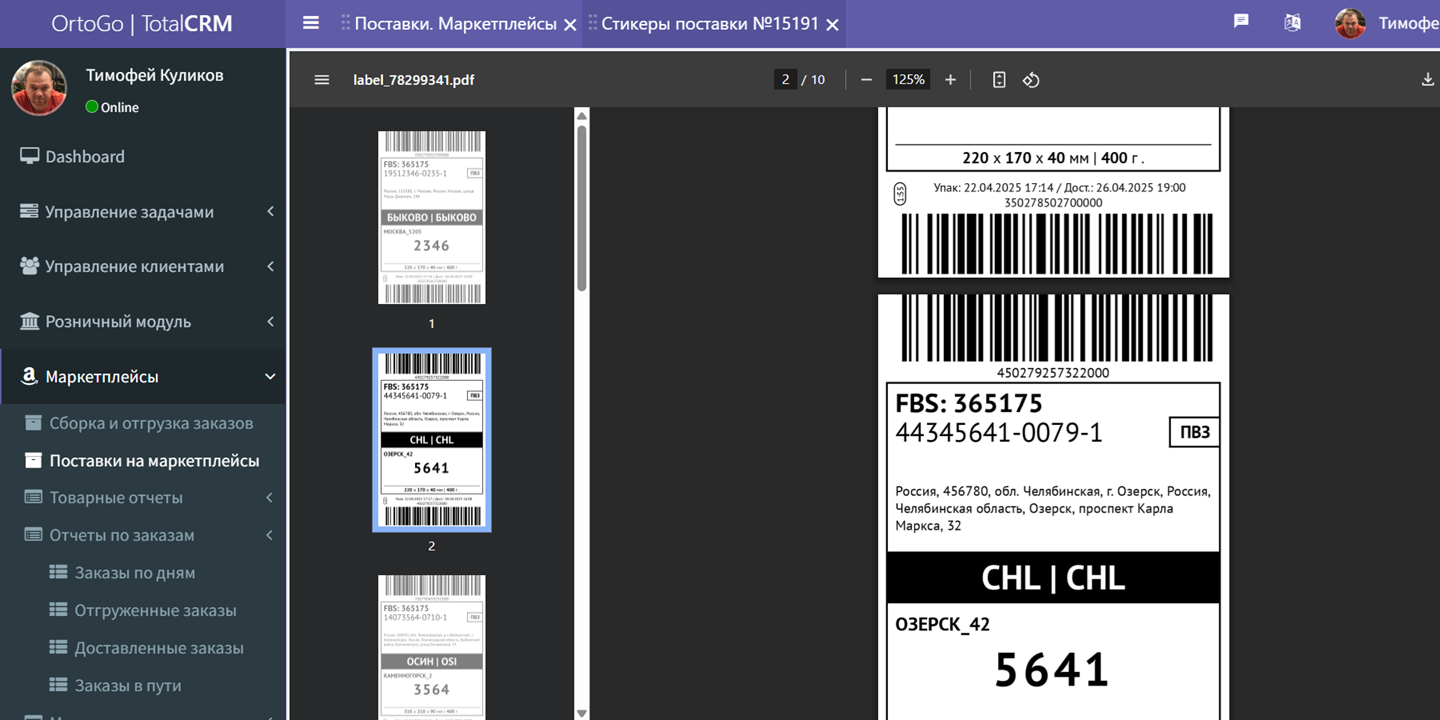Click the total pages text "/ 10"
Viewport: 1440px width, 720px height.
(814, 80)
